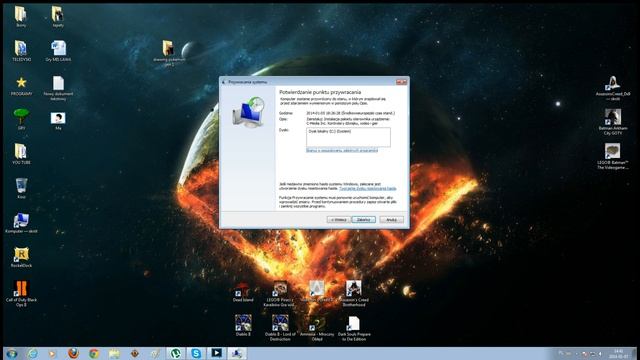Launch Diablo II Lord of Destruction
Viewport: 640px width, 360px height.
coord(280,327)
